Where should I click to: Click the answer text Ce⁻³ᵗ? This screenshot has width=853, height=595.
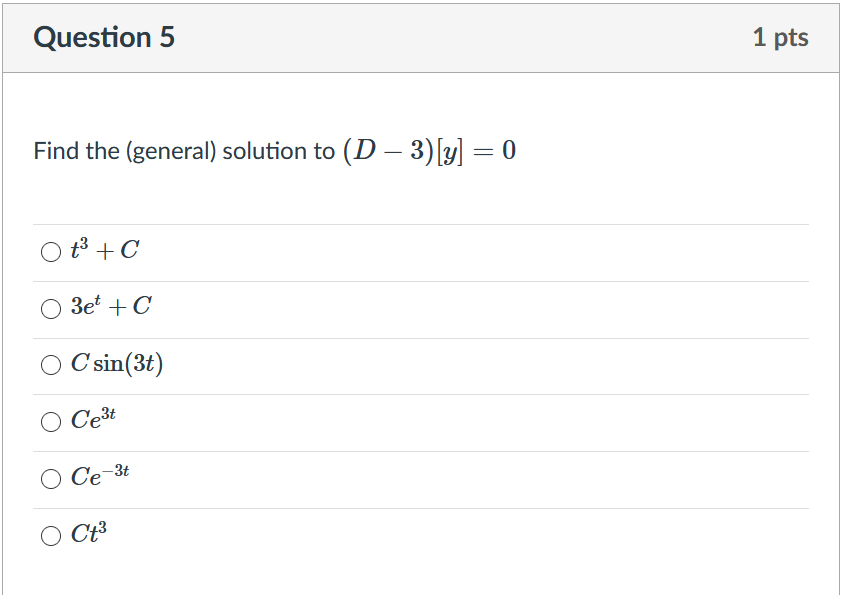103,477
